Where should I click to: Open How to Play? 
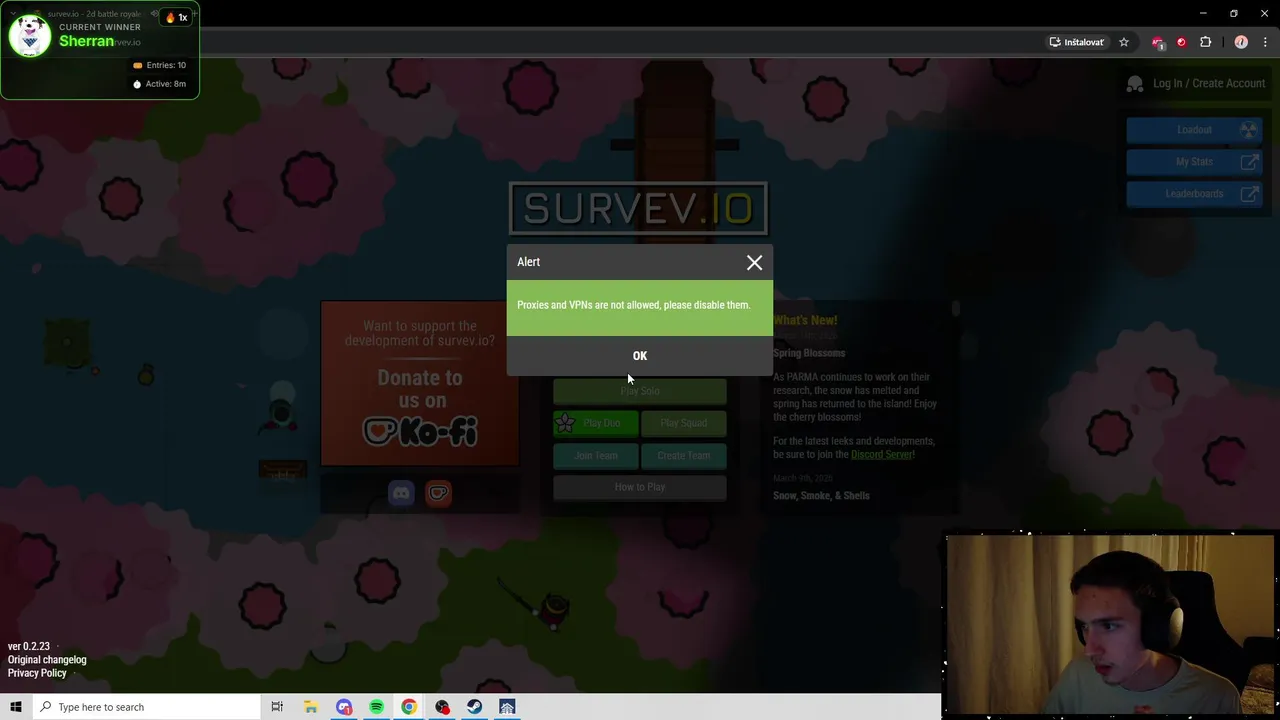(x=640, y=487)
